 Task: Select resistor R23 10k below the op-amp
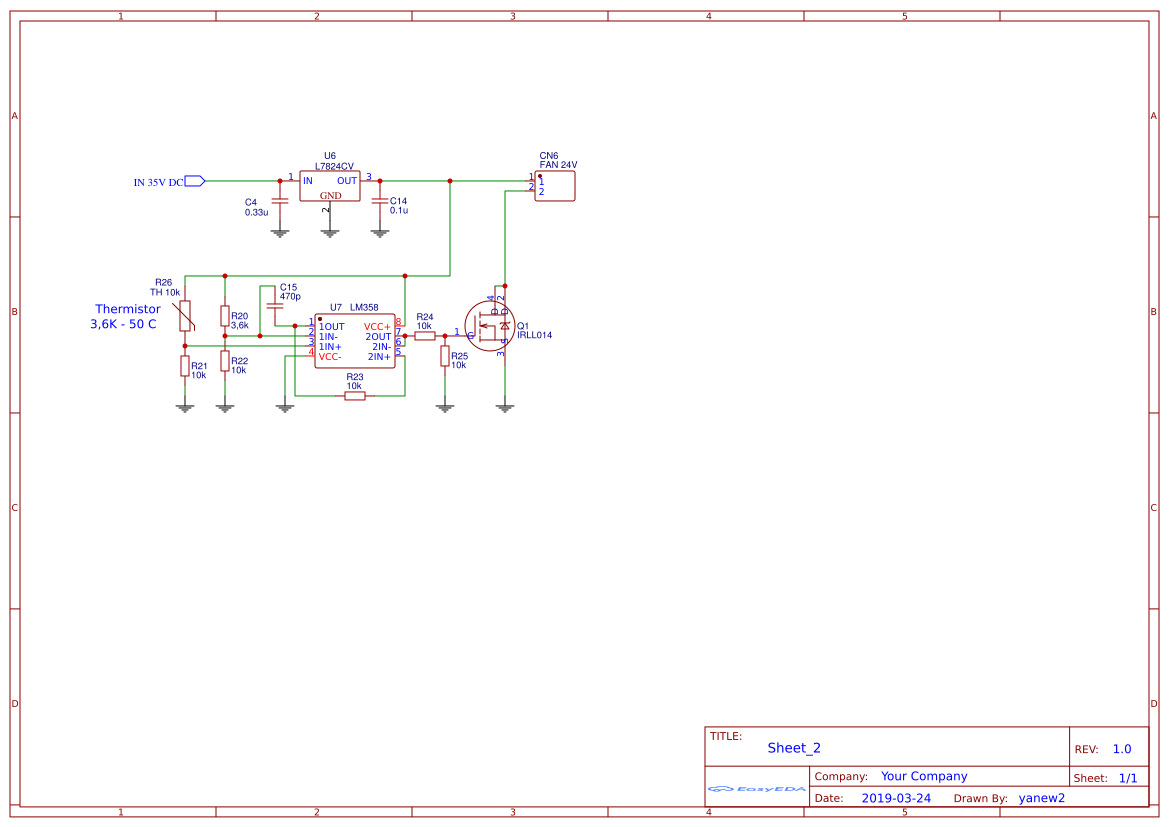tap(355, 394)
